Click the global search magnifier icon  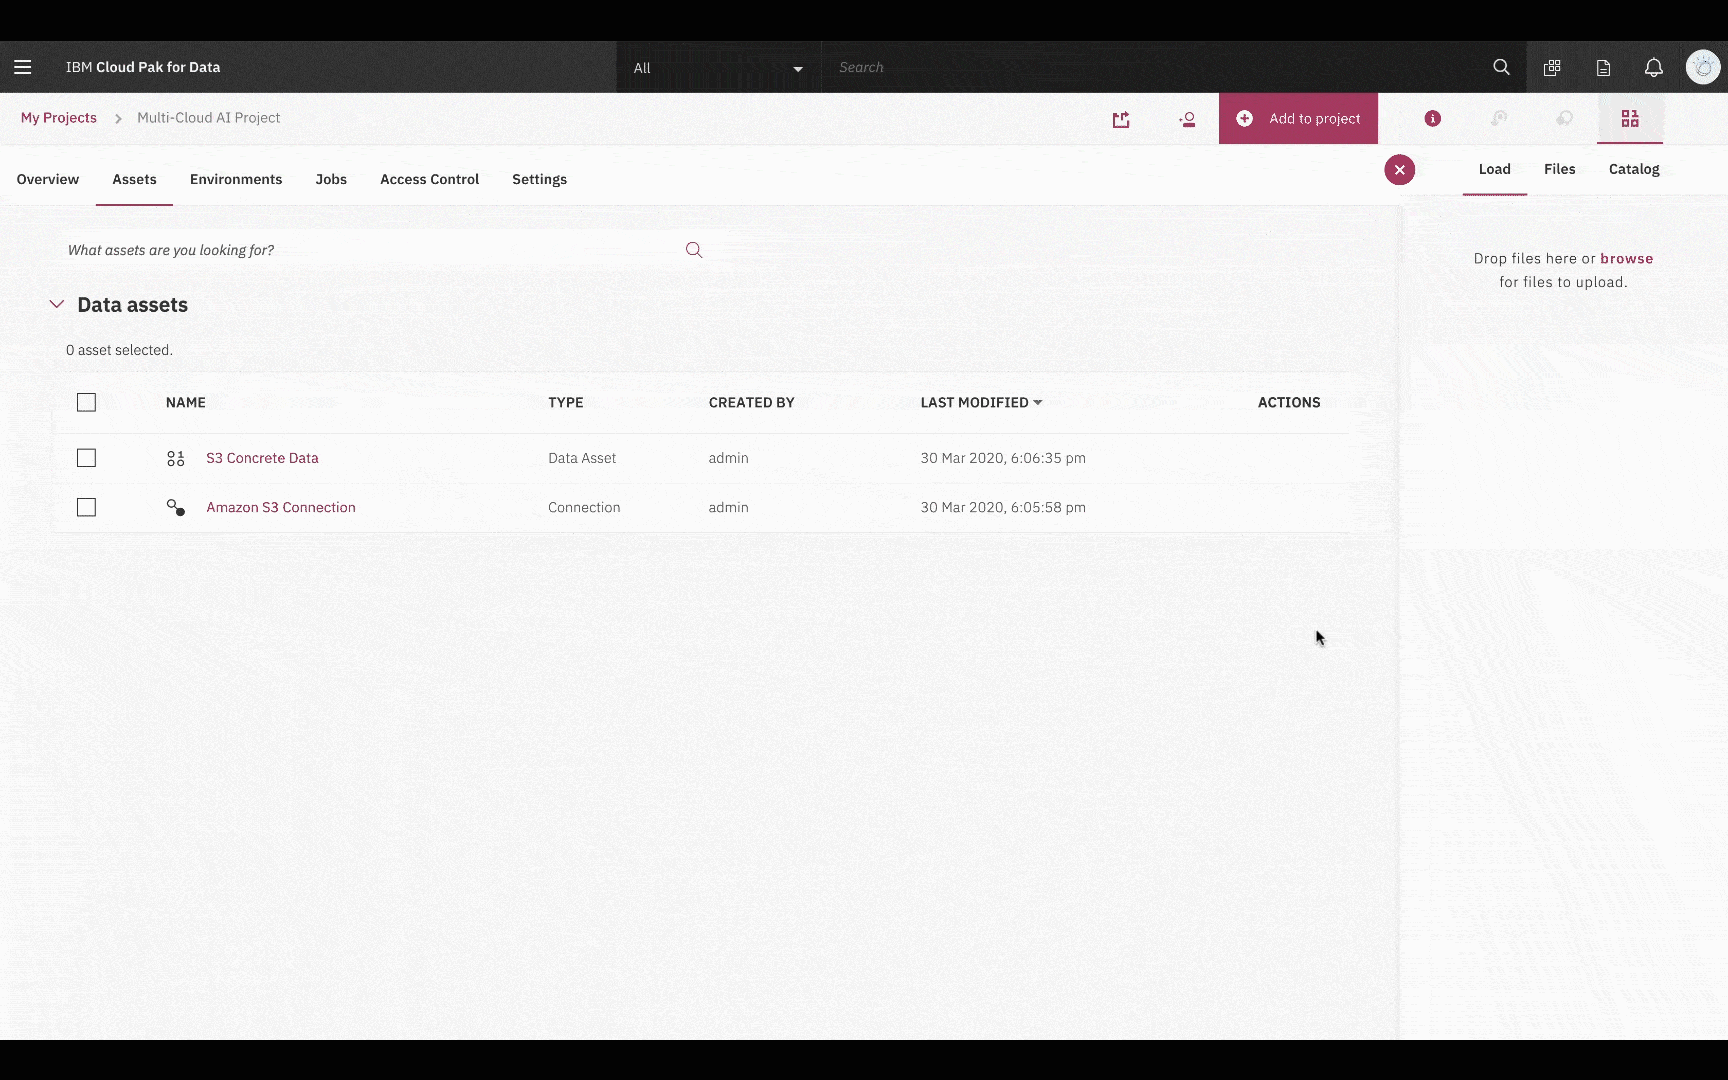[1501, 67]
